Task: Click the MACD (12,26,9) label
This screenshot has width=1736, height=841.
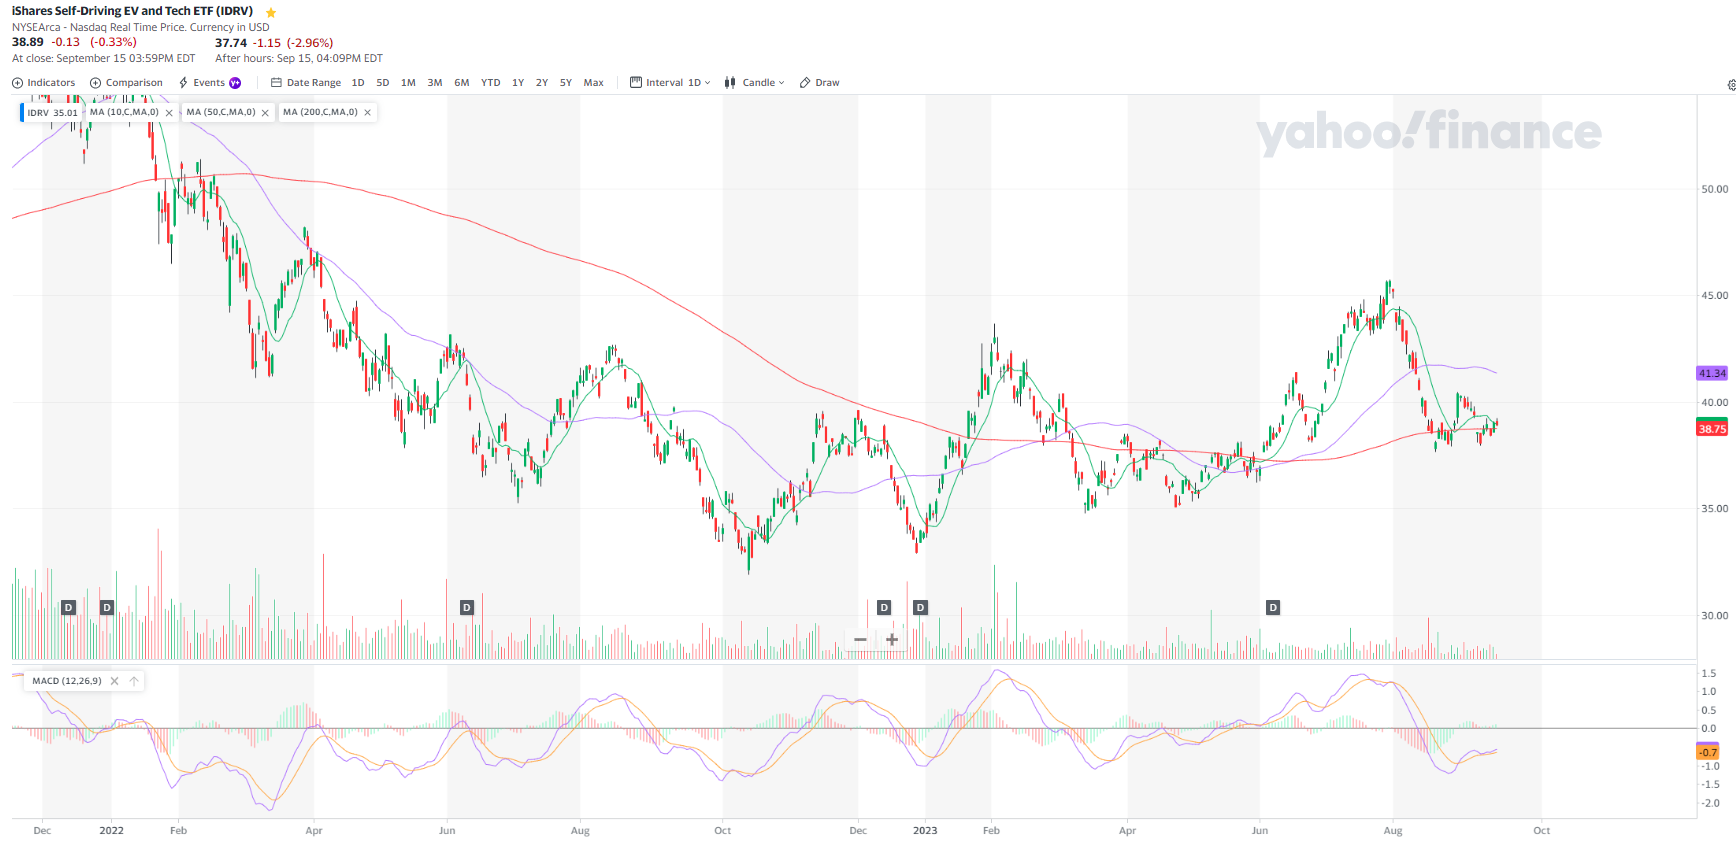Action: point(67,681)
